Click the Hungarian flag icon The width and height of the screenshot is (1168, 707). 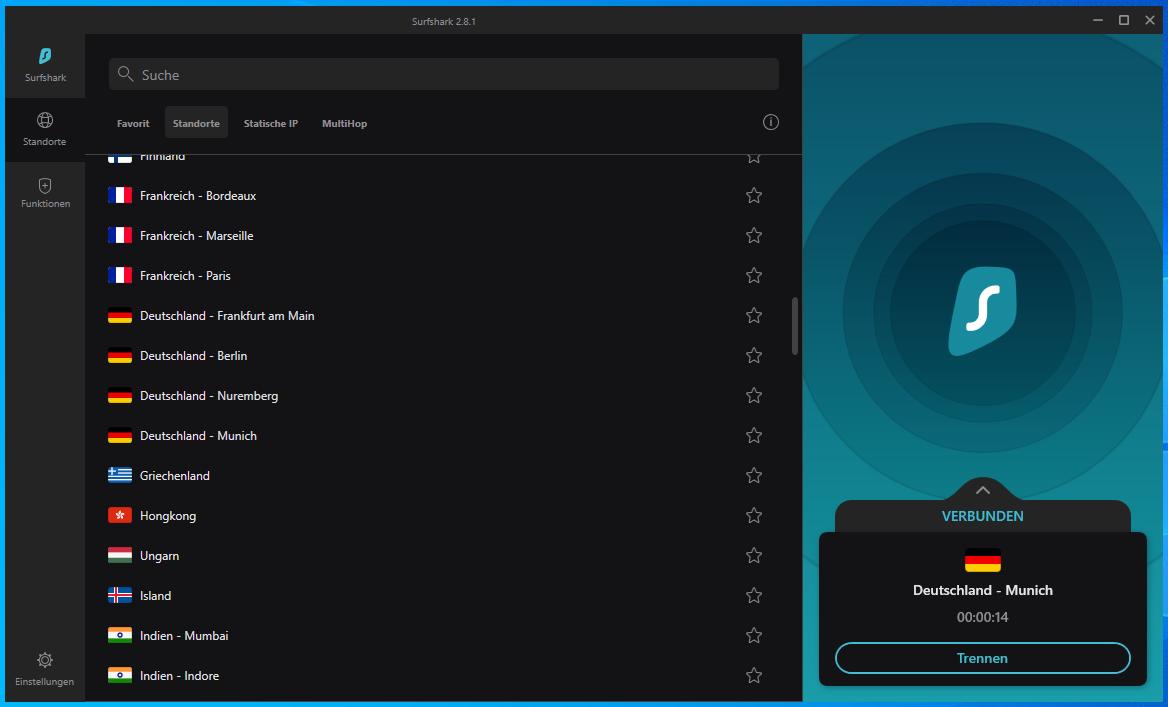click(120, 556)
